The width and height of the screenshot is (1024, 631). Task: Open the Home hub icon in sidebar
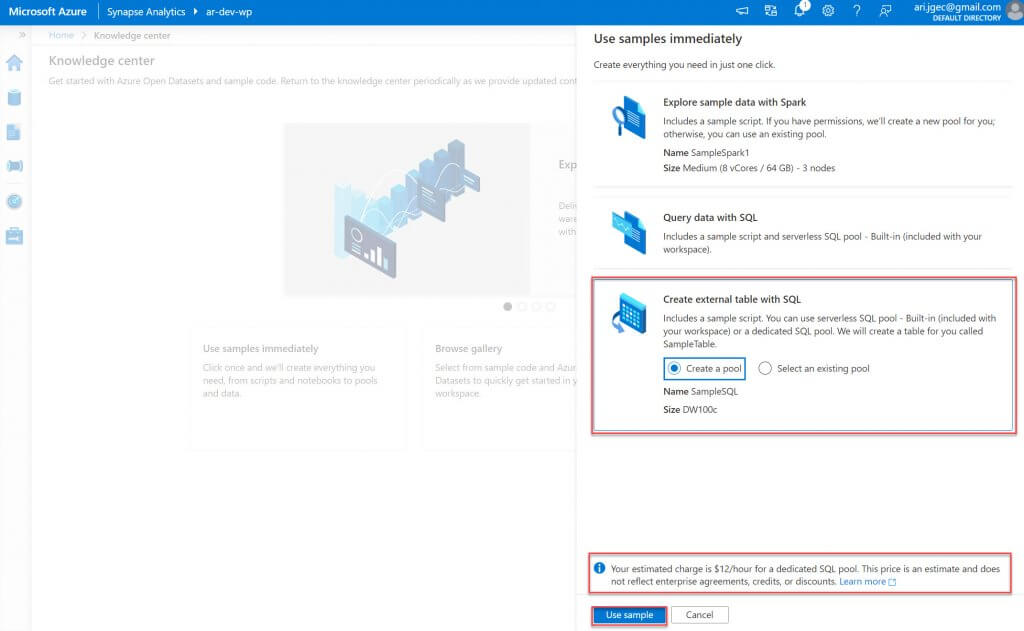pos(14,63)
